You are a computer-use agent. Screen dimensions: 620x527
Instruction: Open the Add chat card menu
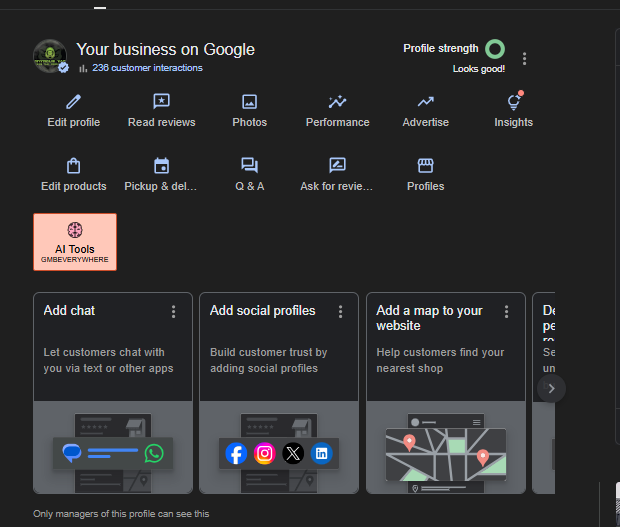point(173,312)
